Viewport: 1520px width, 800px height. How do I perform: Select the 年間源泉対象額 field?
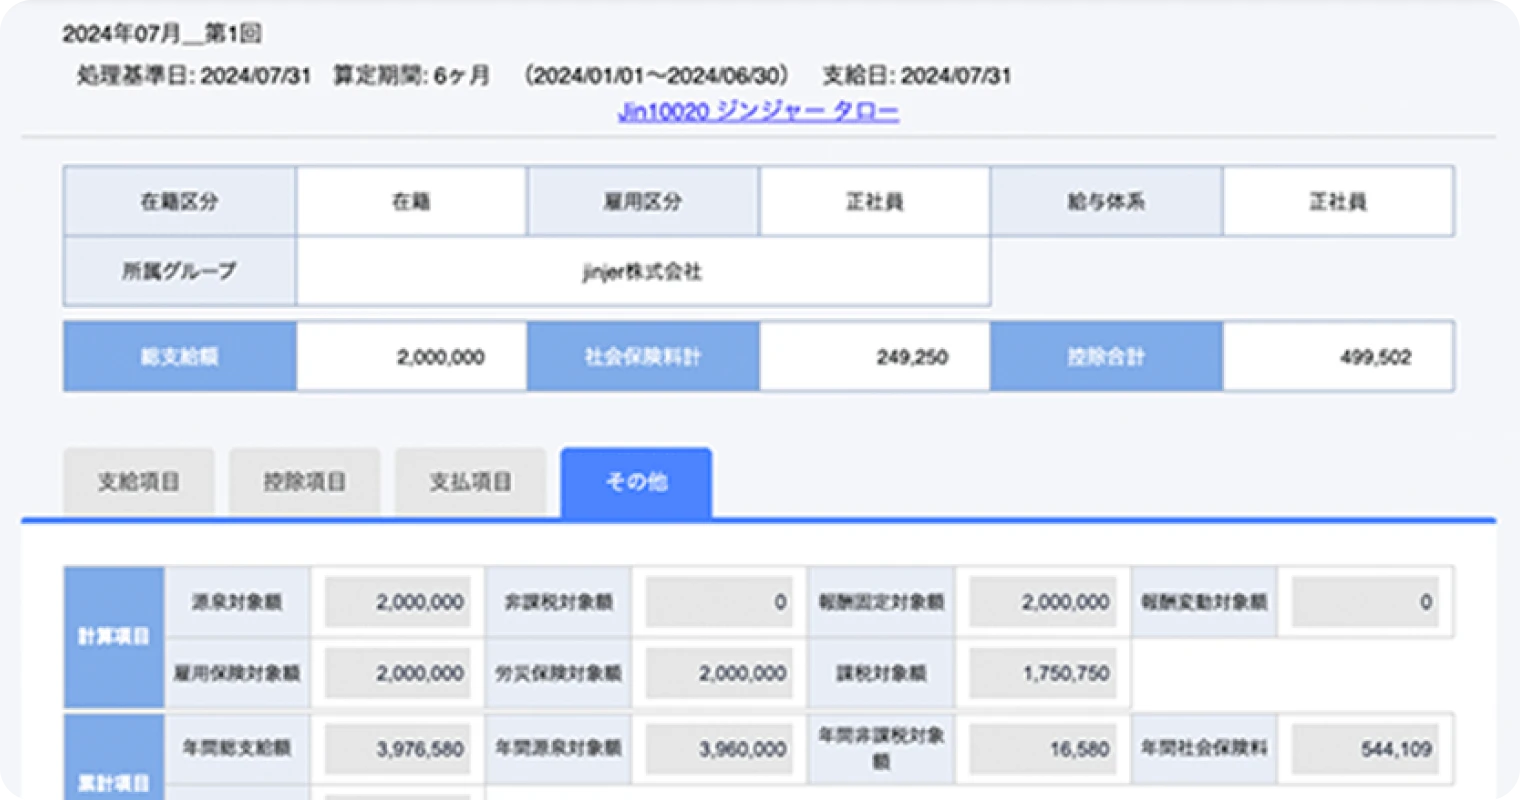(719, 749)
